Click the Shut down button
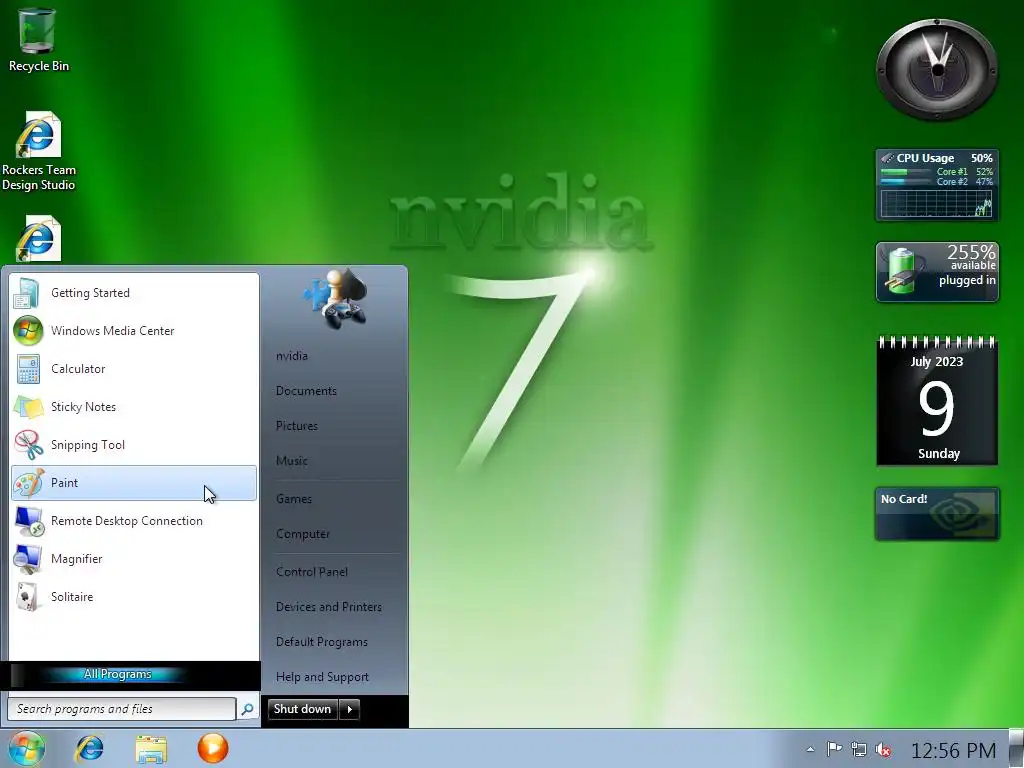The height and width of the screenshot is (768, 1024). (302, 709)
